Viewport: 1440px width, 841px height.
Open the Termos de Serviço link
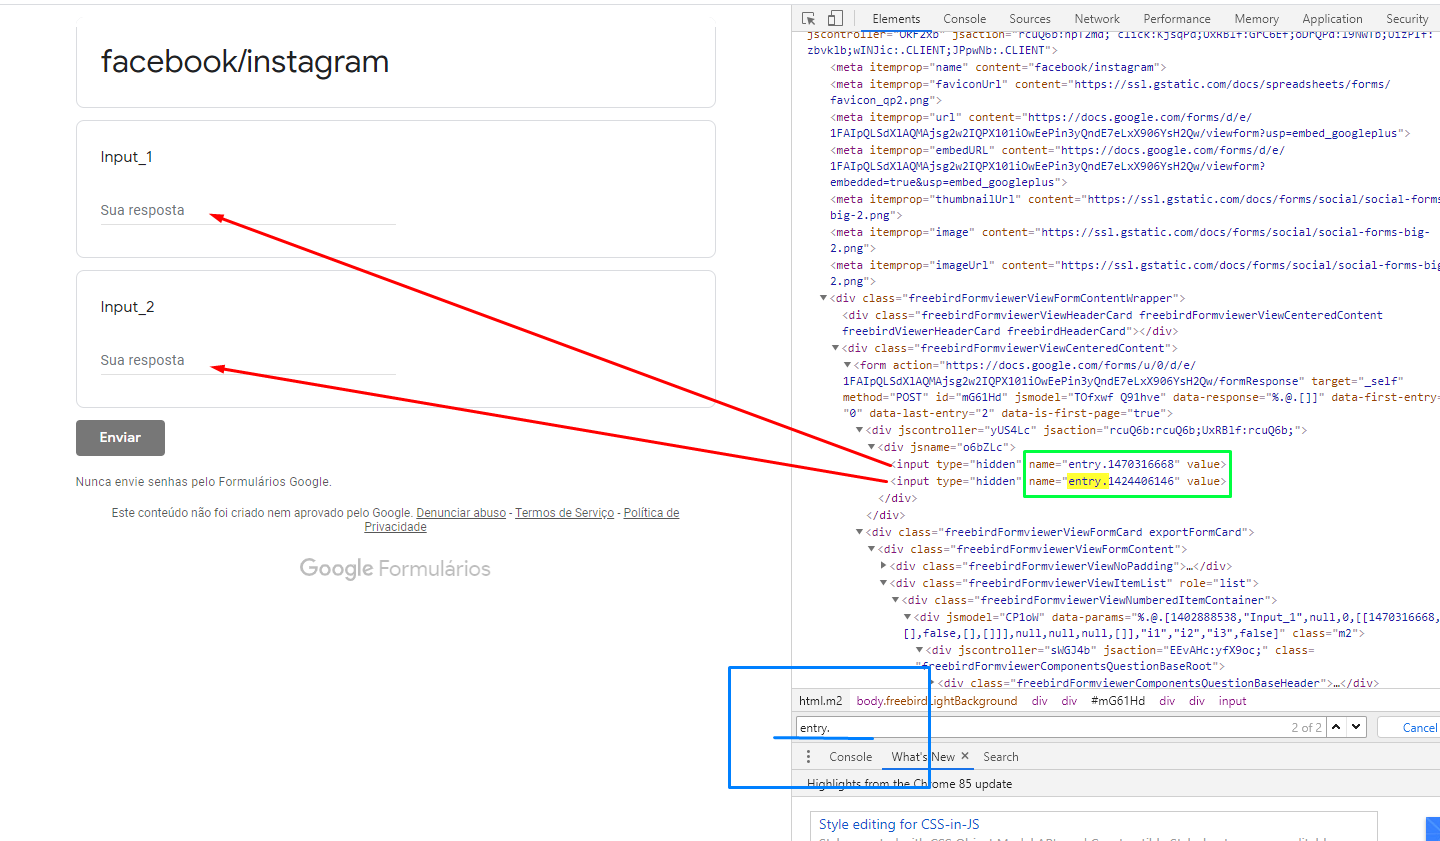click(x=564, y=513)
